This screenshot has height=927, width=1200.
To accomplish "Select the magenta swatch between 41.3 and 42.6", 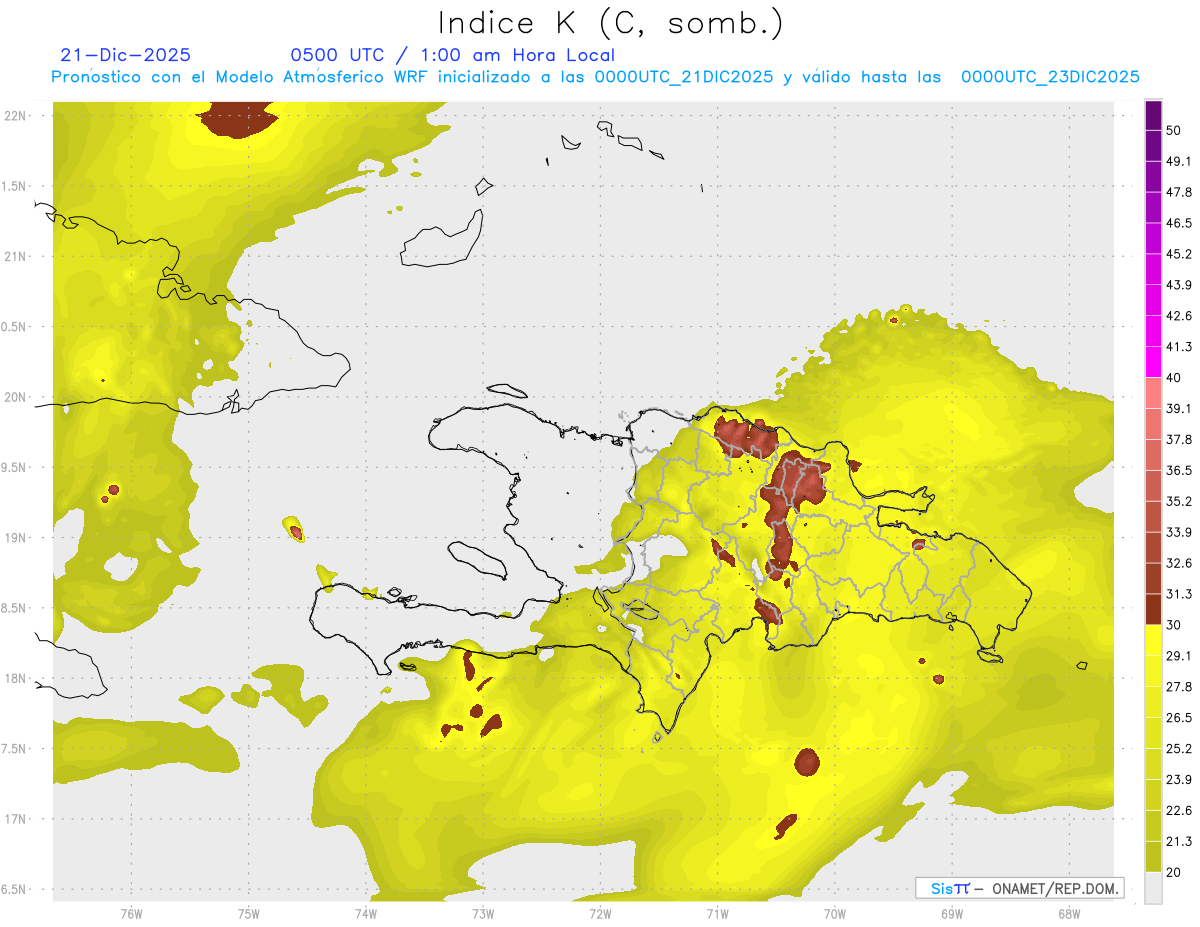I will click(1153, 332).
